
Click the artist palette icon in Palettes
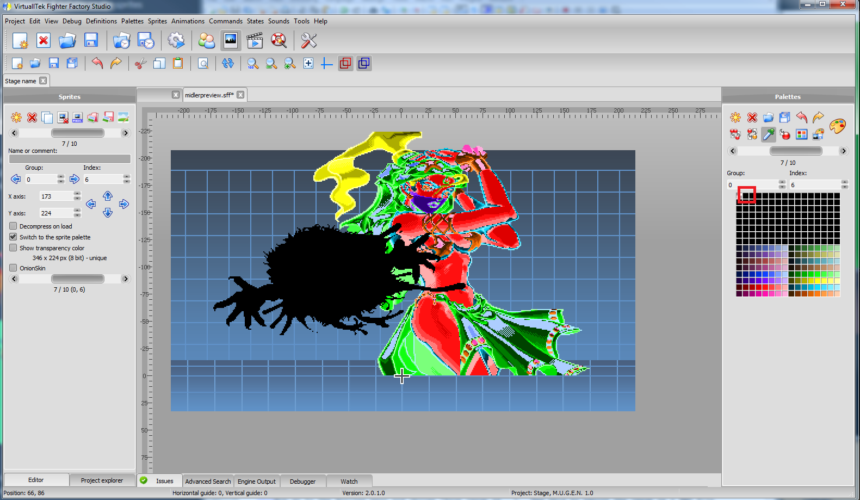click(837, 125)
